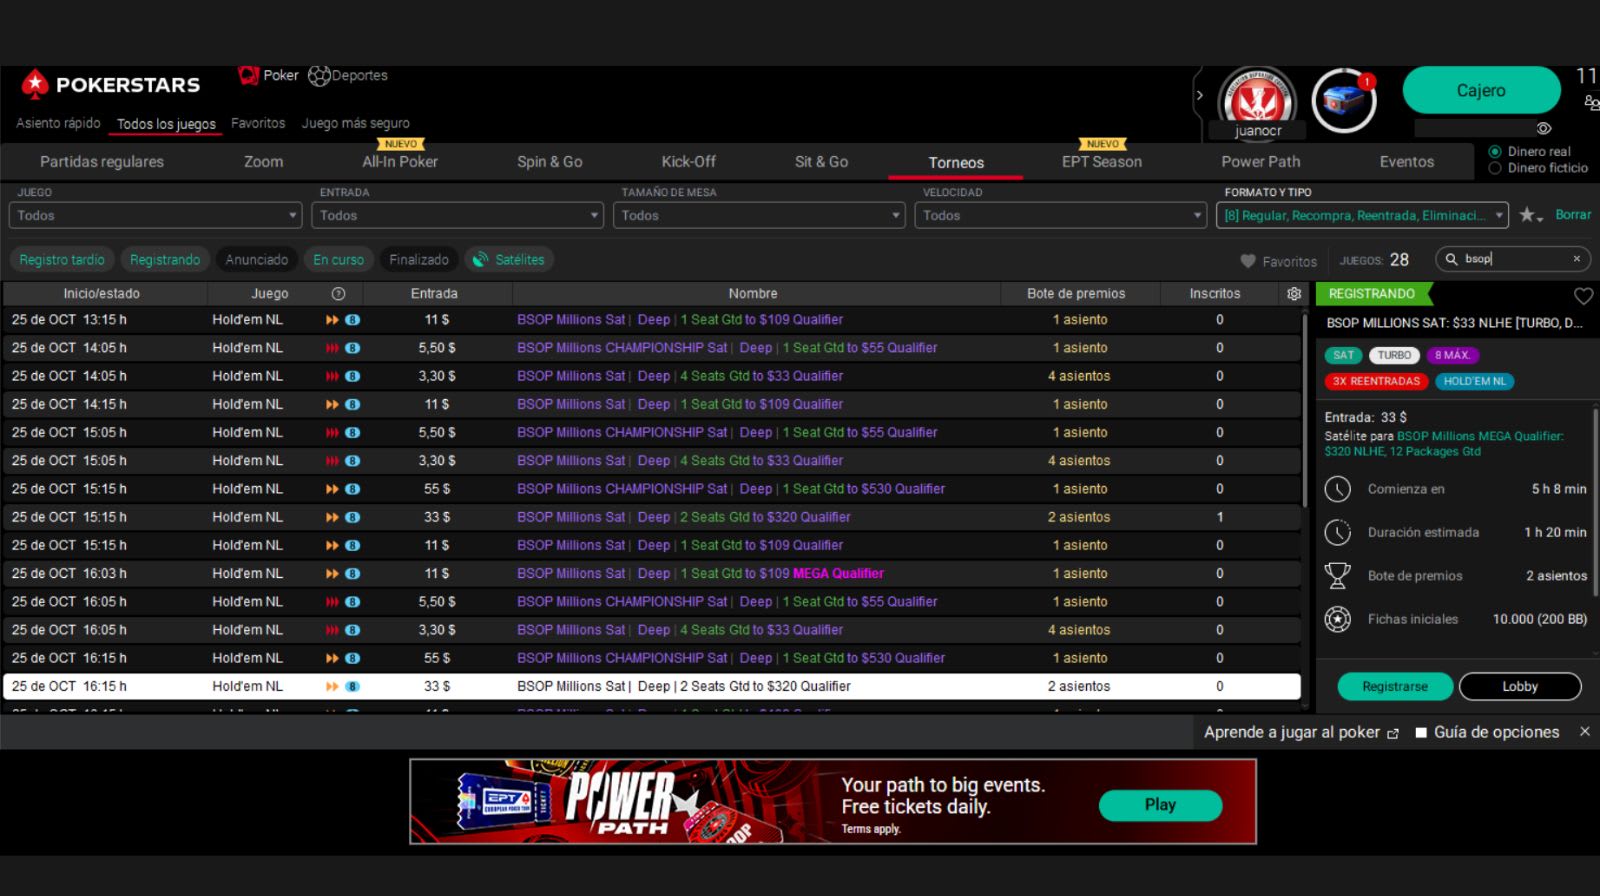1600x896 pixels.
Task: Toggle the En curso status filter
Action: coord(338,260)
